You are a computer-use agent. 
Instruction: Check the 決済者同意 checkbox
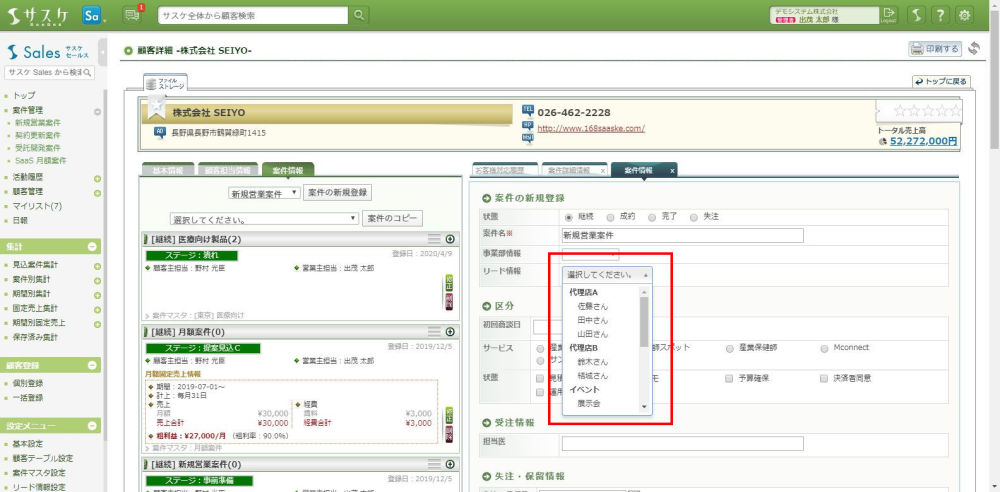823,379
